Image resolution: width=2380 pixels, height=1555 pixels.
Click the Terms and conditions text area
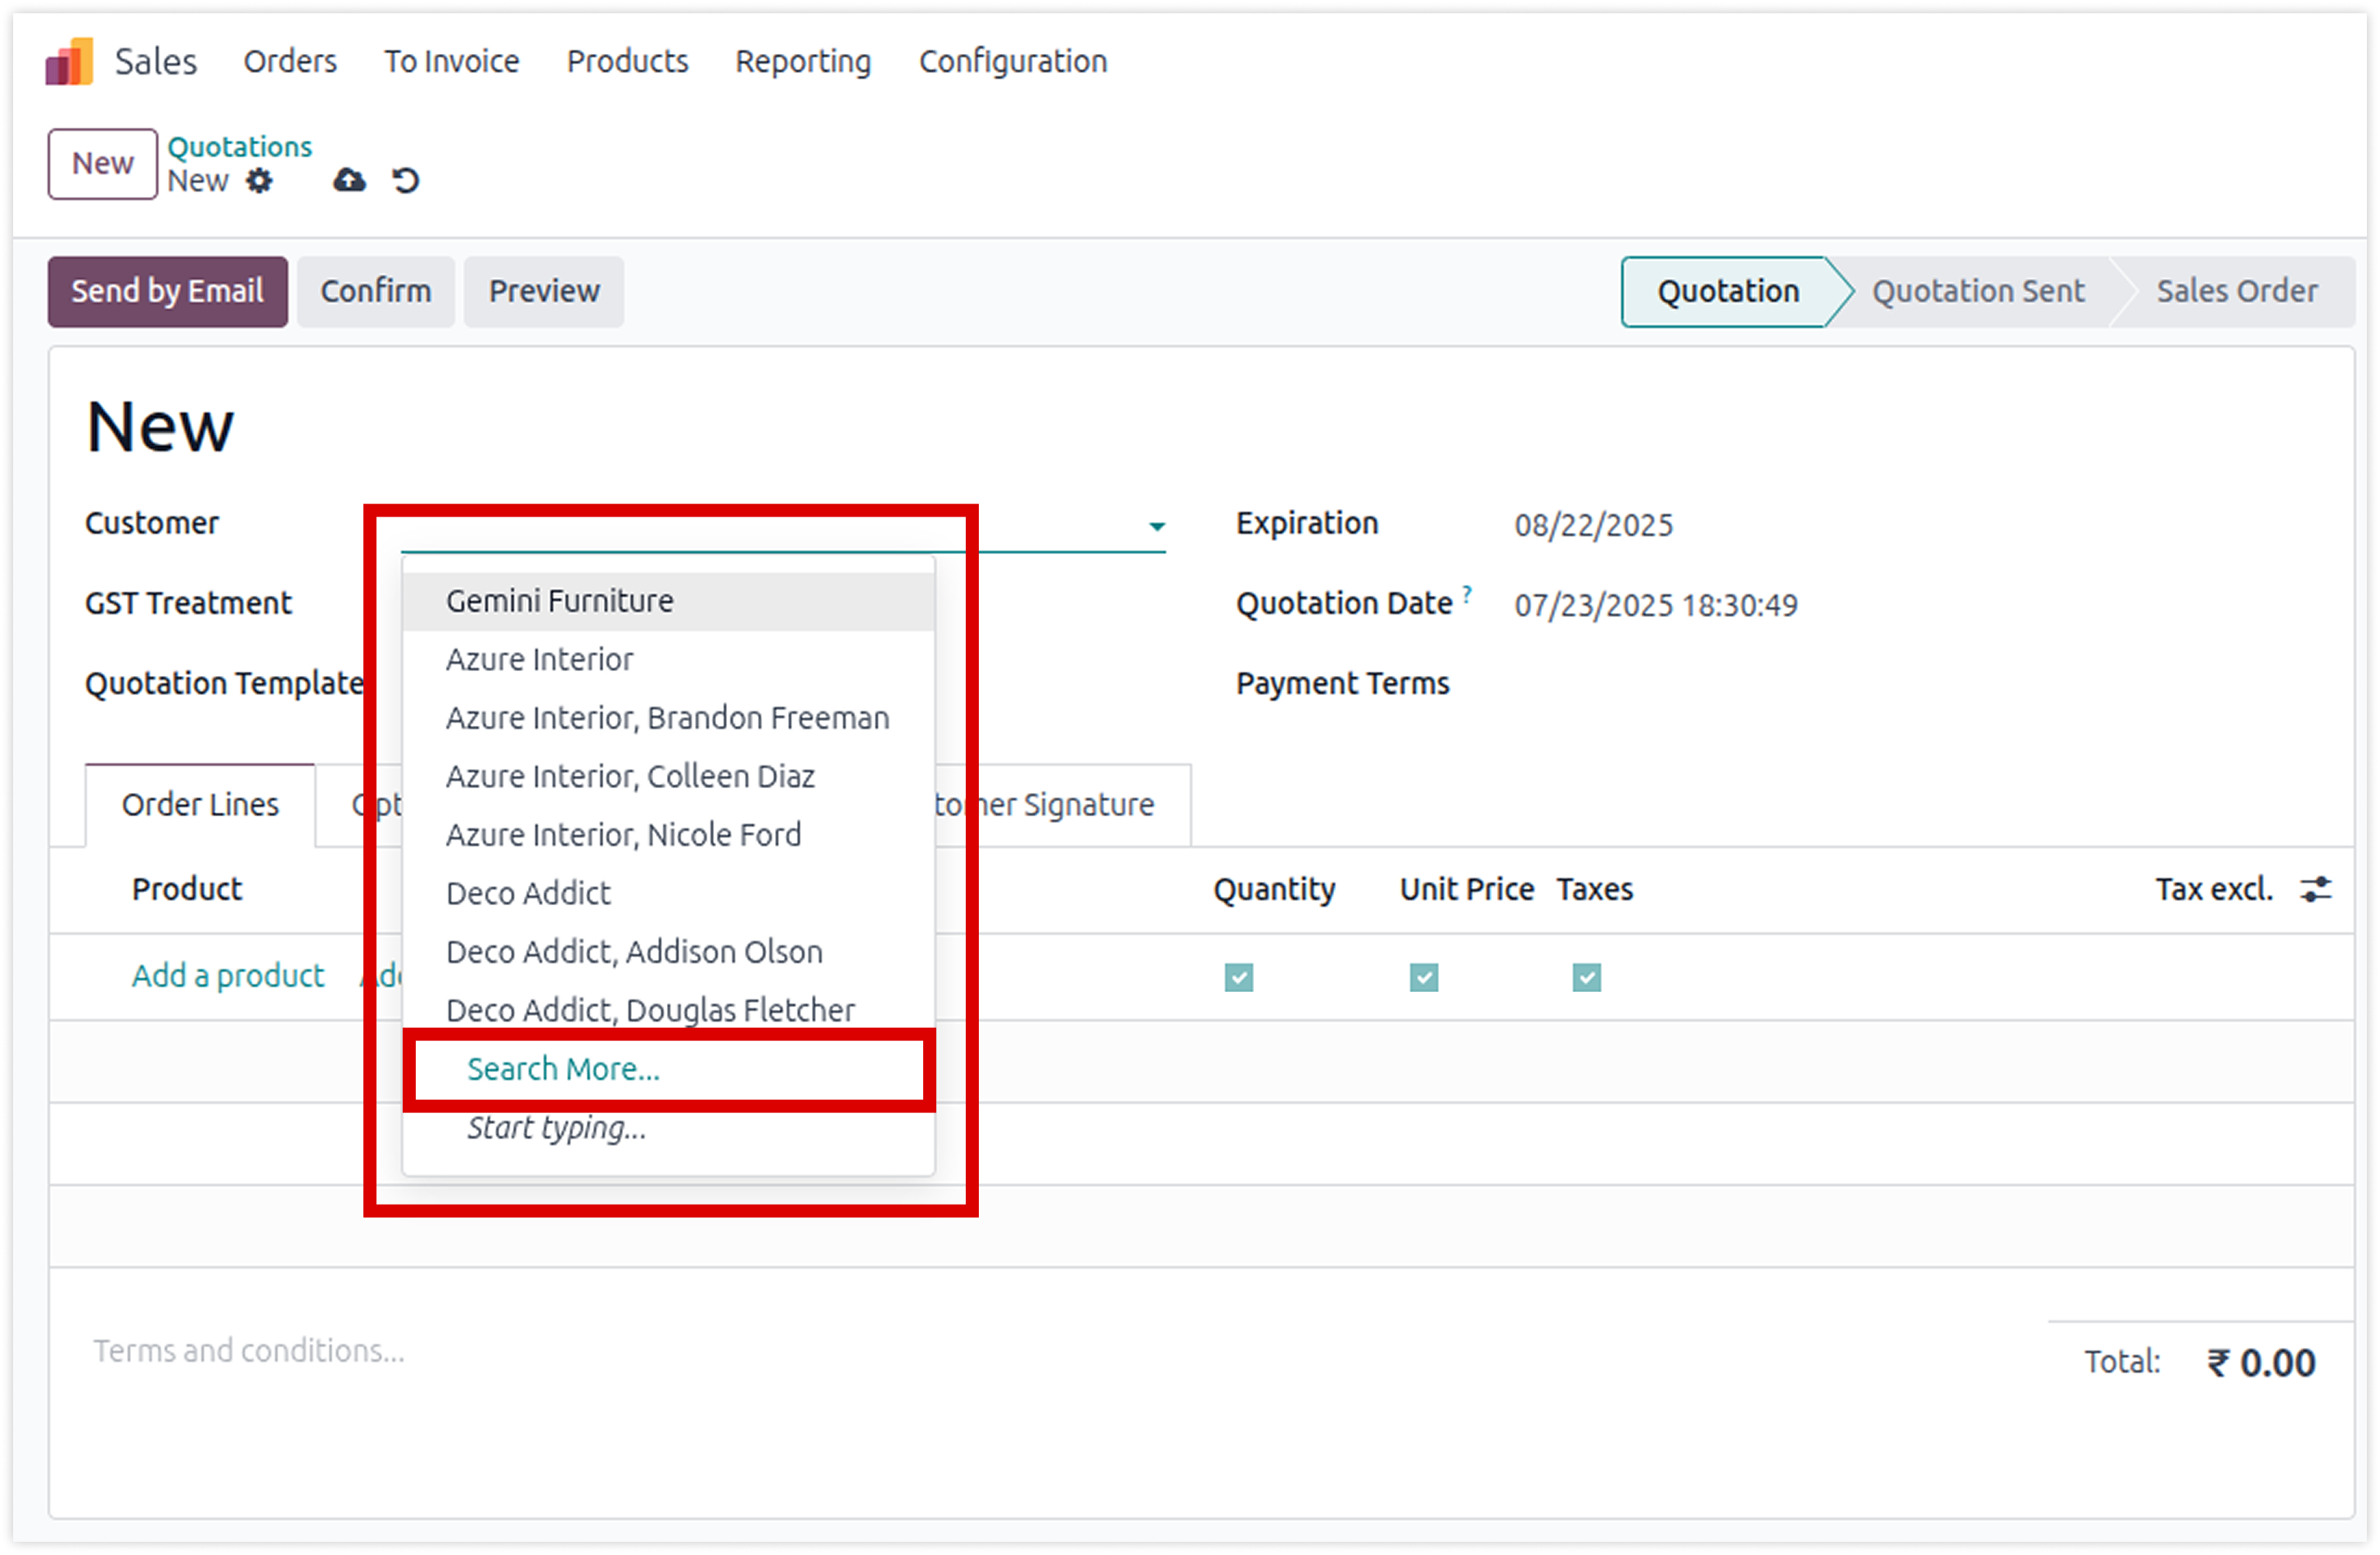tap(249, 1351)
